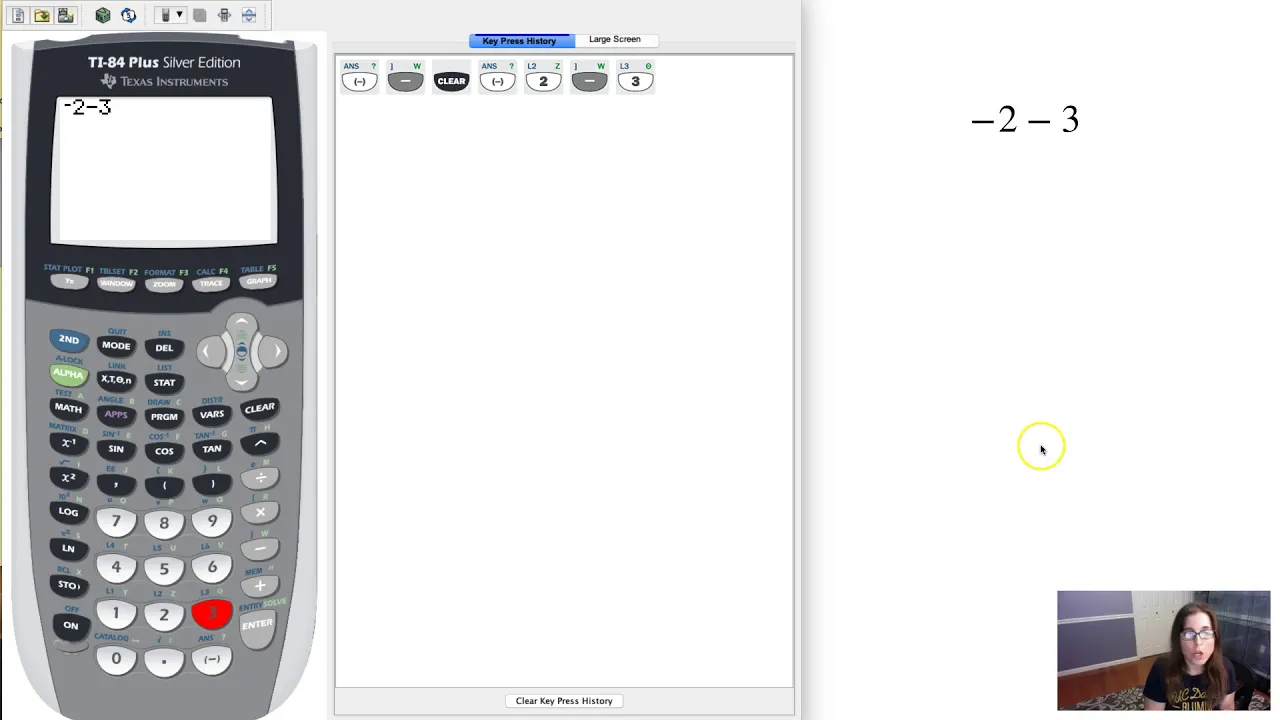Click the left parenthesis key
Screen dimensions: 1280x720
tap(164, 486)
